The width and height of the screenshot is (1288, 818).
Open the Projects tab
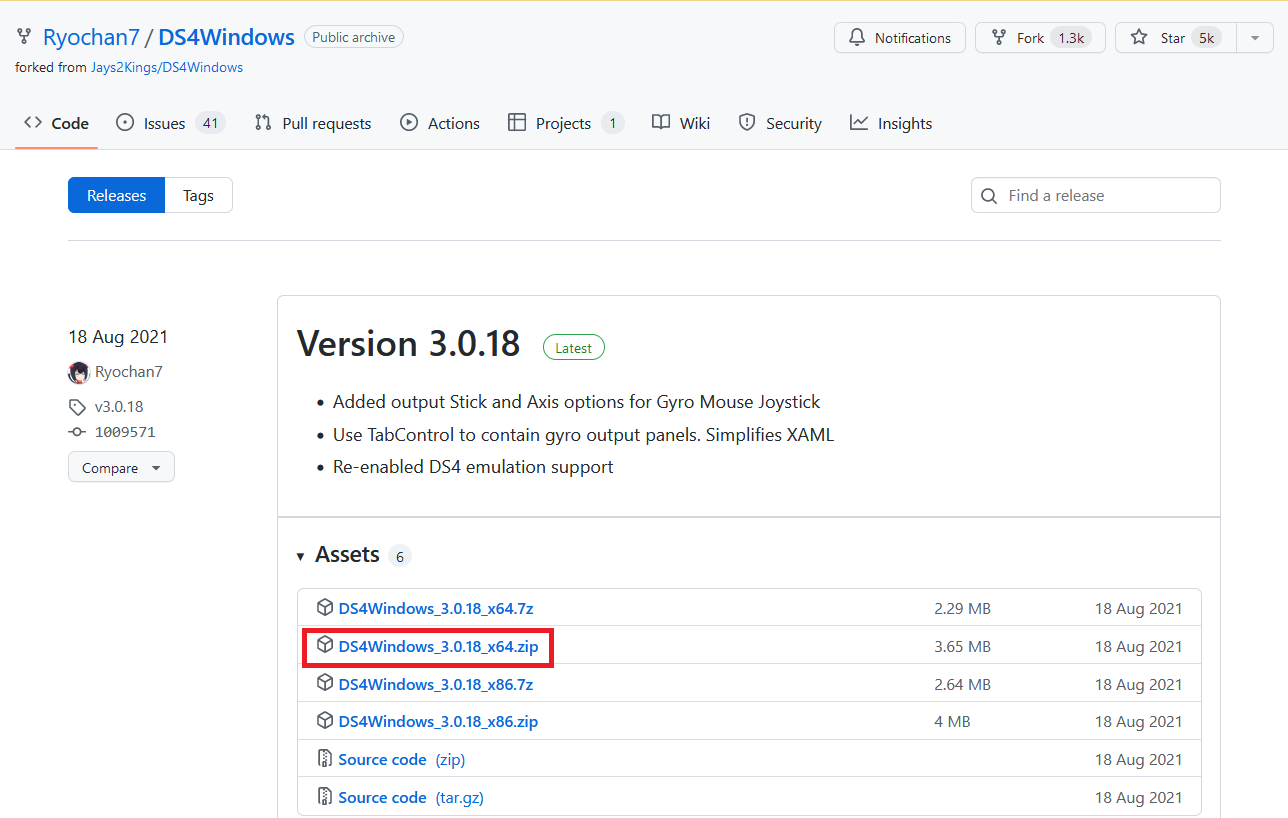tap(566, 124)
